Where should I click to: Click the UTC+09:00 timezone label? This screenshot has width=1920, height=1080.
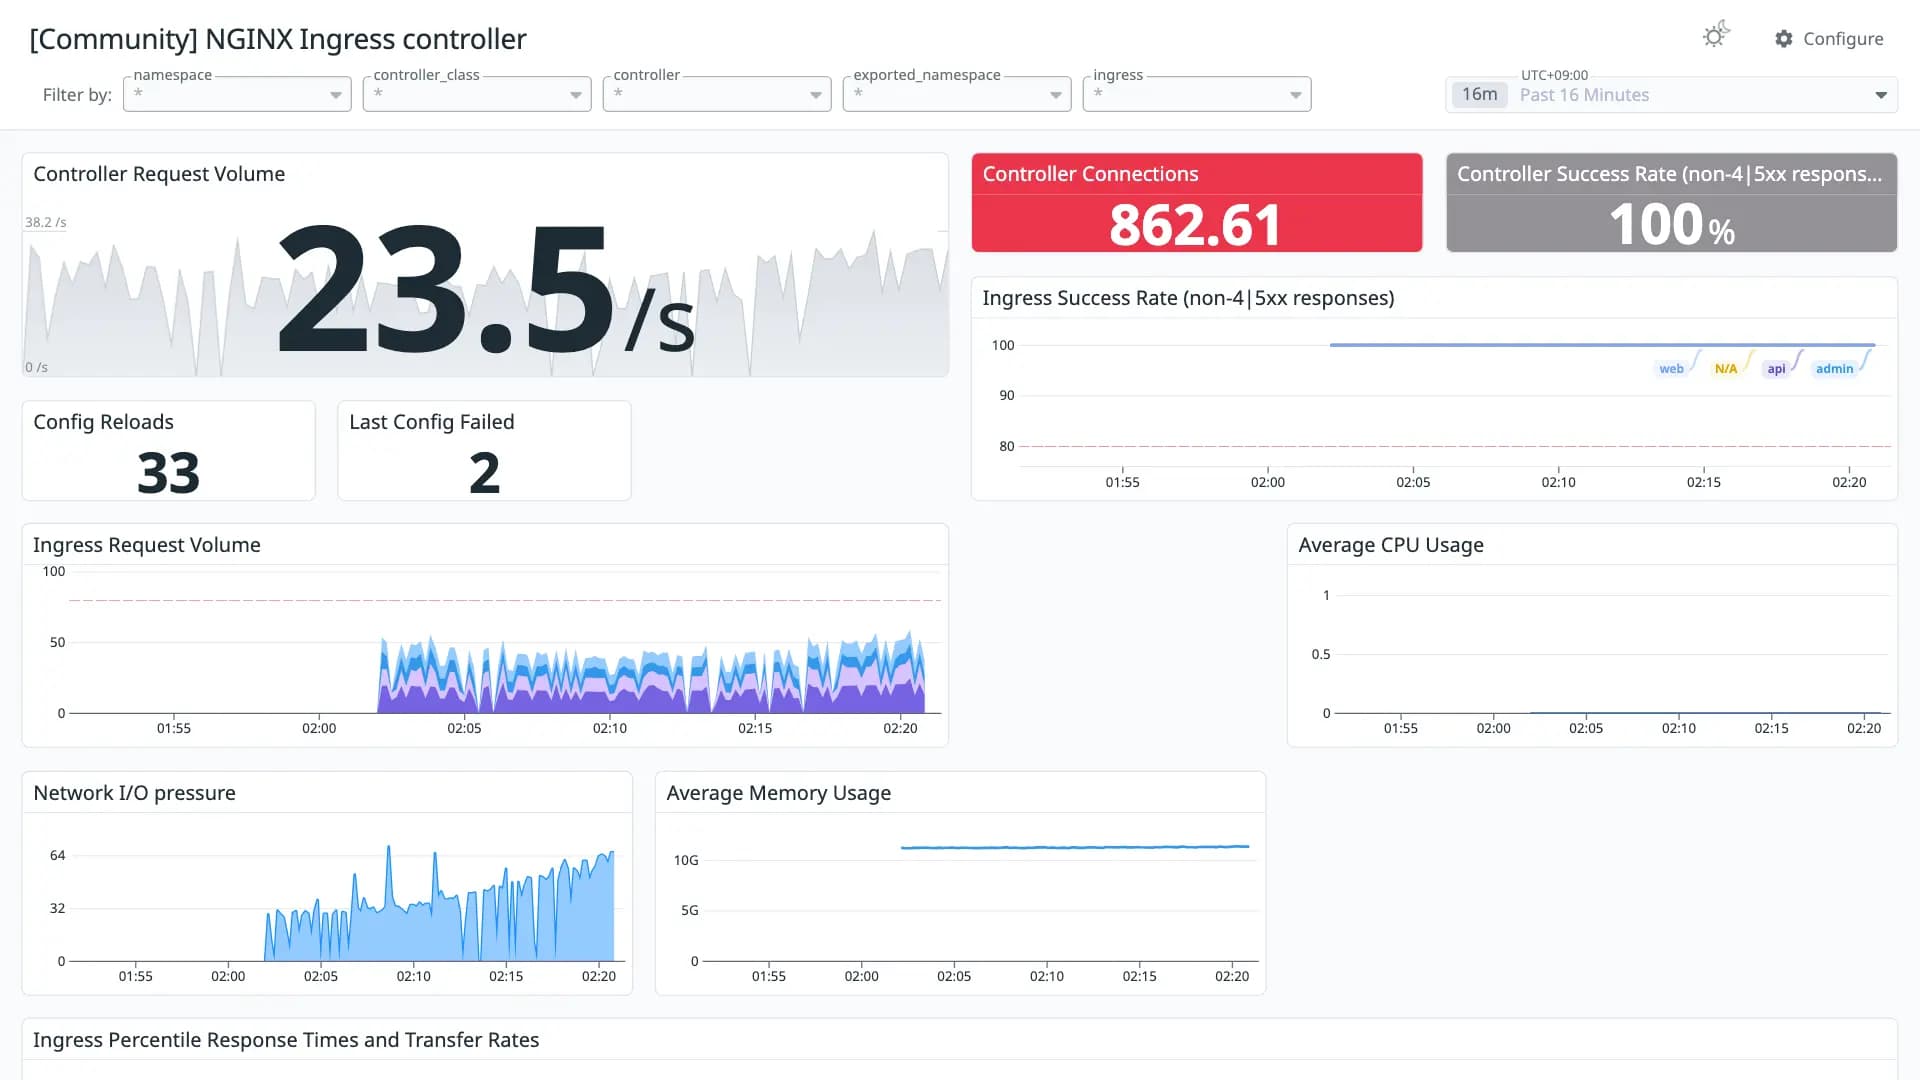(x=1554, y=75)
